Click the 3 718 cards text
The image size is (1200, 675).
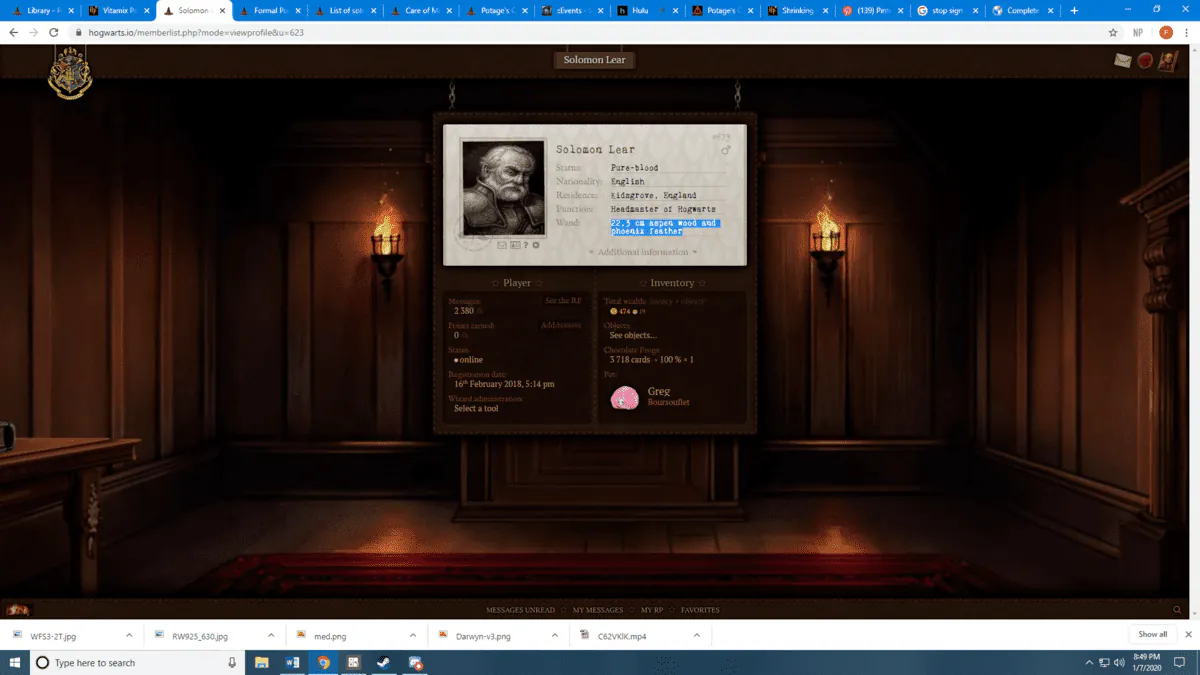pyautogui.click(x=630, y=360)
